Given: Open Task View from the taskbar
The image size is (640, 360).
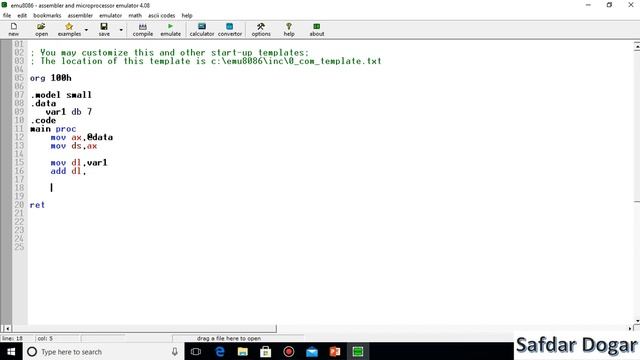Looking at the screenshot, I should pyautogui.click(x=196, y=351).
